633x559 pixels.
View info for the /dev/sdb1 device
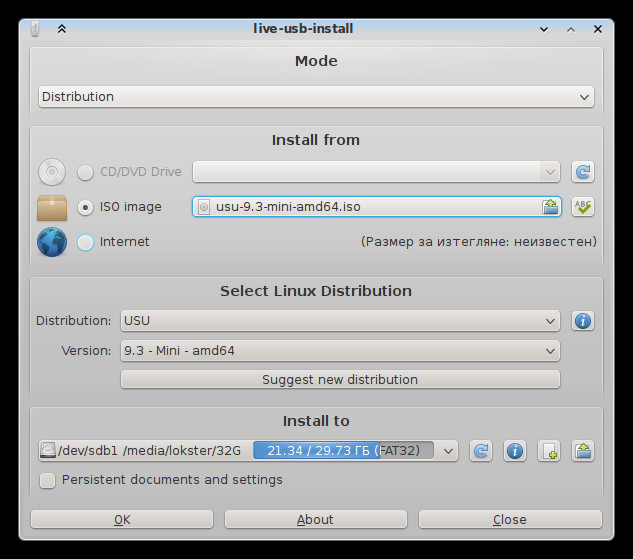515,451
